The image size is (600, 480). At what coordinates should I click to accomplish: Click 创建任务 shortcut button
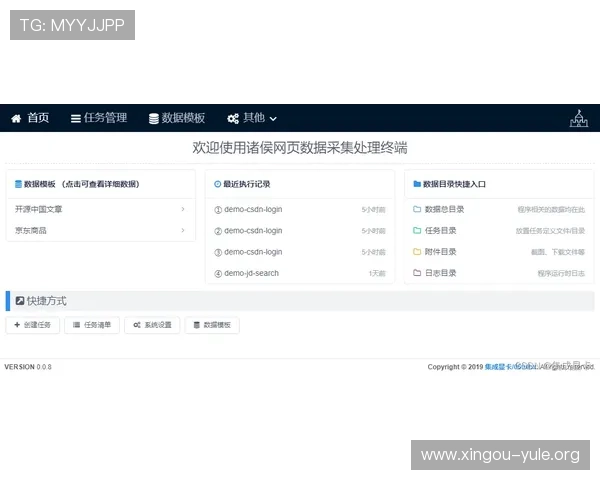[x=33, y=325]
